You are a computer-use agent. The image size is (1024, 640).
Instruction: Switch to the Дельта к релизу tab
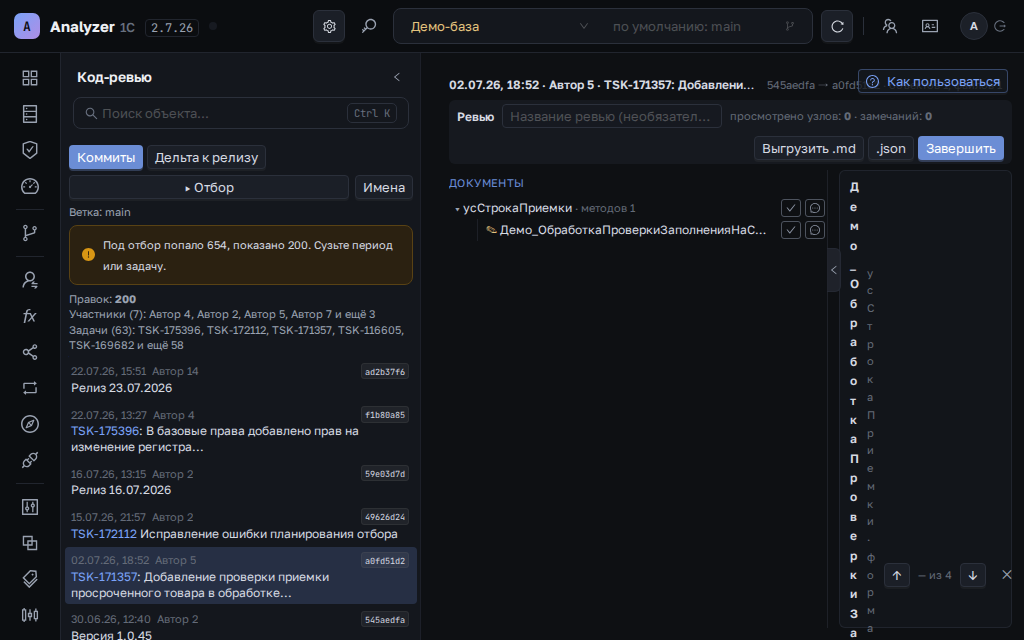[x=206, y=157]
